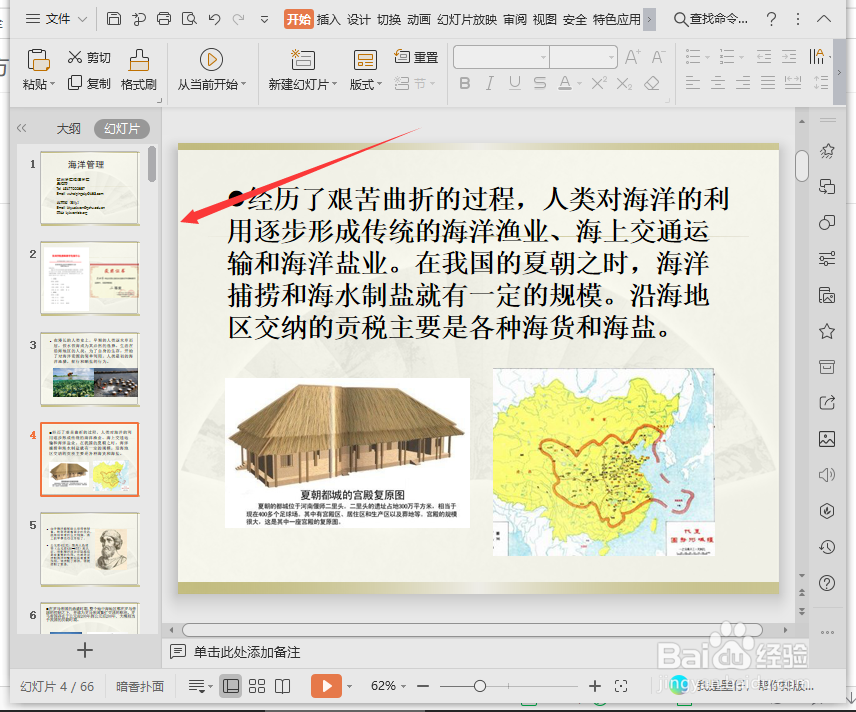The image size is (856, 712).
Task: Open the 62% zoom level dropdown
Action: click(390, 686)
